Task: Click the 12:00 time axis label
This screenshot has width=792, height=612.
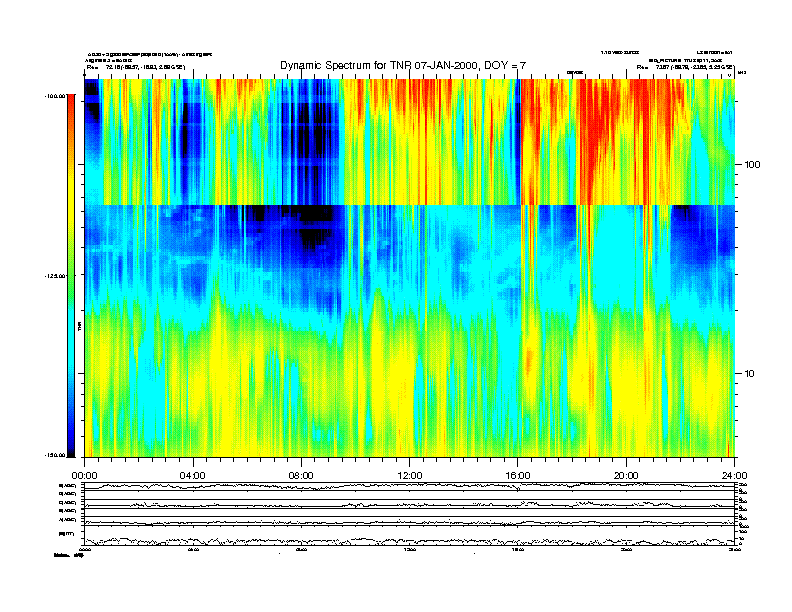Action: click(410, 476)
